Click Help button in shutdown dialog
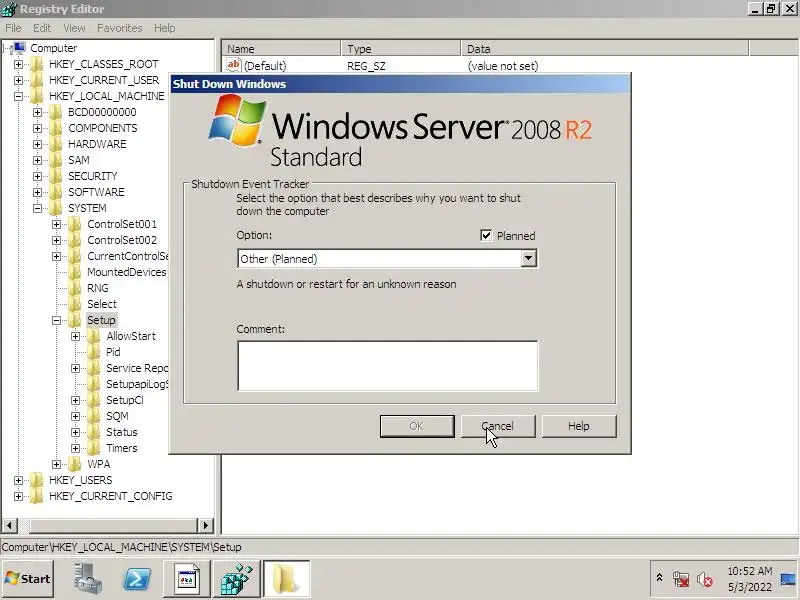The width and height of the screenshot is (800, 600). (579, 426)
